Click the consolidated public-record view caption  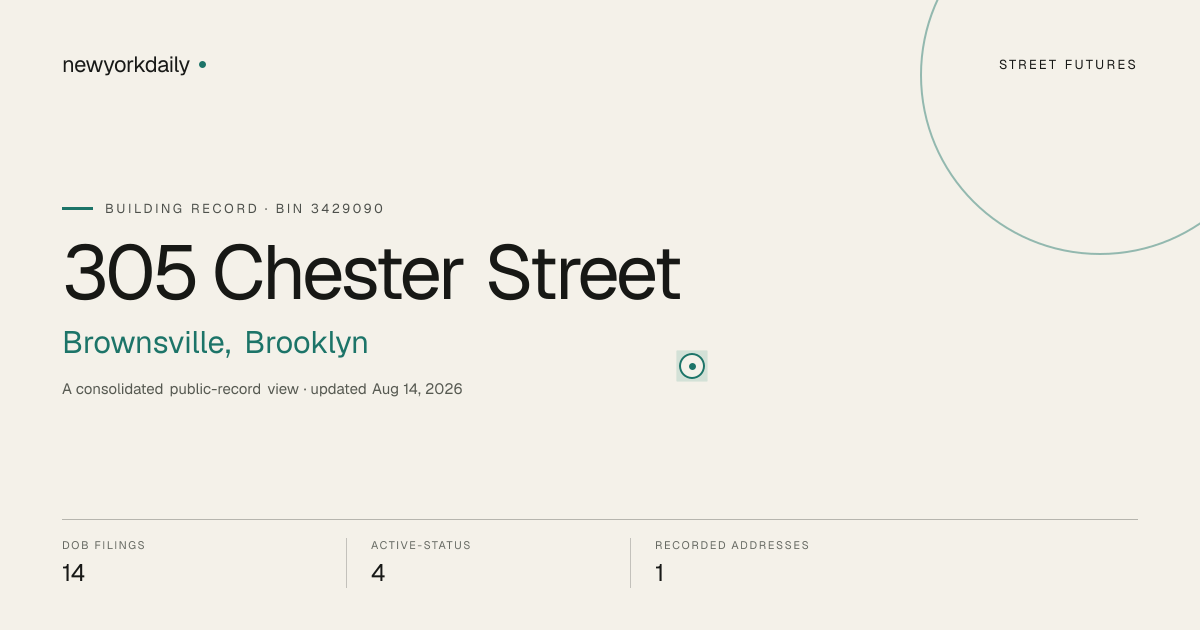coord(180,389)
